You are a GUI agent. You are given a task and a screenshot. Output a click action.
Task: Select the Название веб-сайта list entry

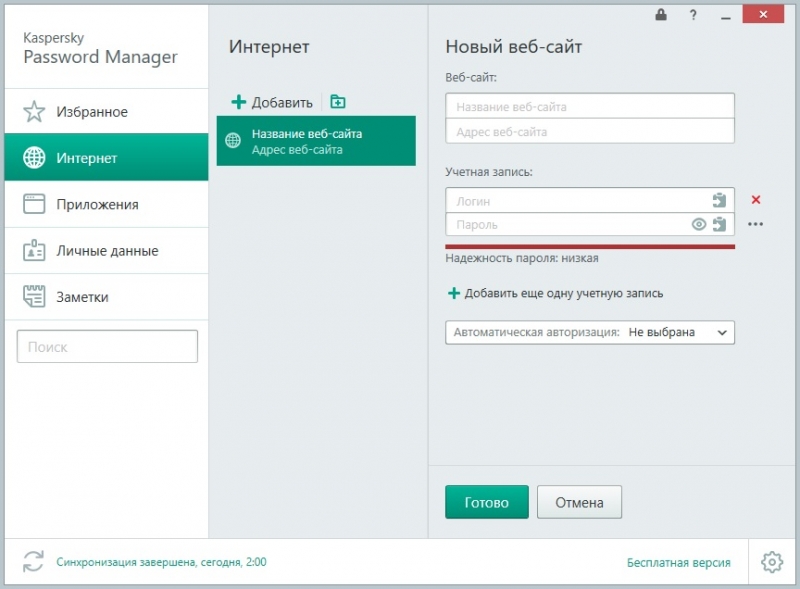point(316,141)
